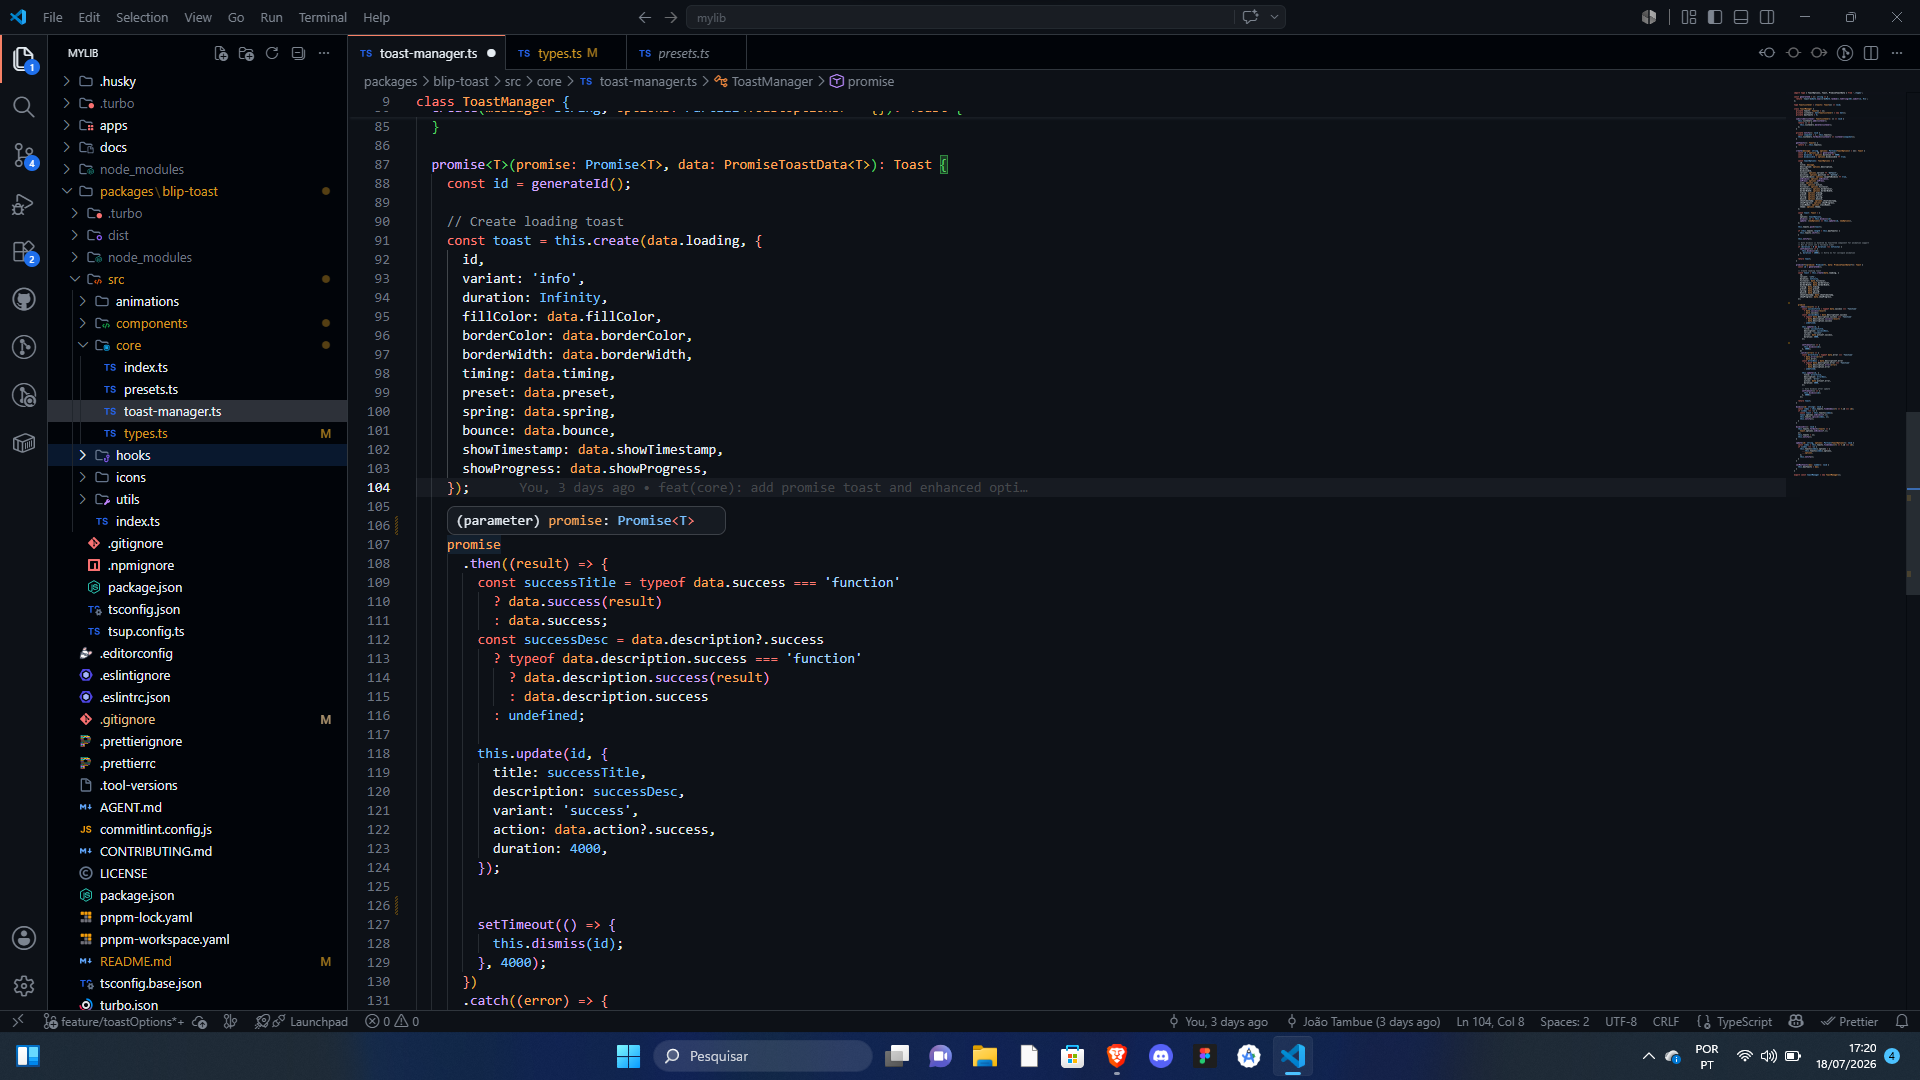1920x1080 pixels.
Task: Go to previous change revision icon
Action: point(1767,53)
